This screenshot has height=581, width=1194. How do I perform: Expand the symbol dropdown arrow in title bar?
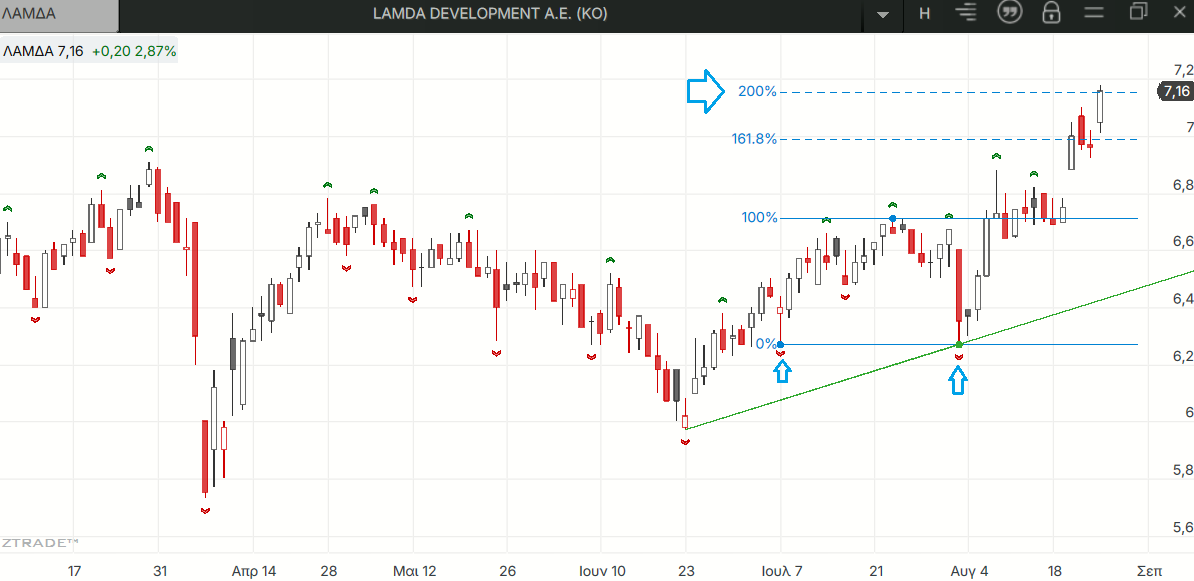[x=883, y=14]
